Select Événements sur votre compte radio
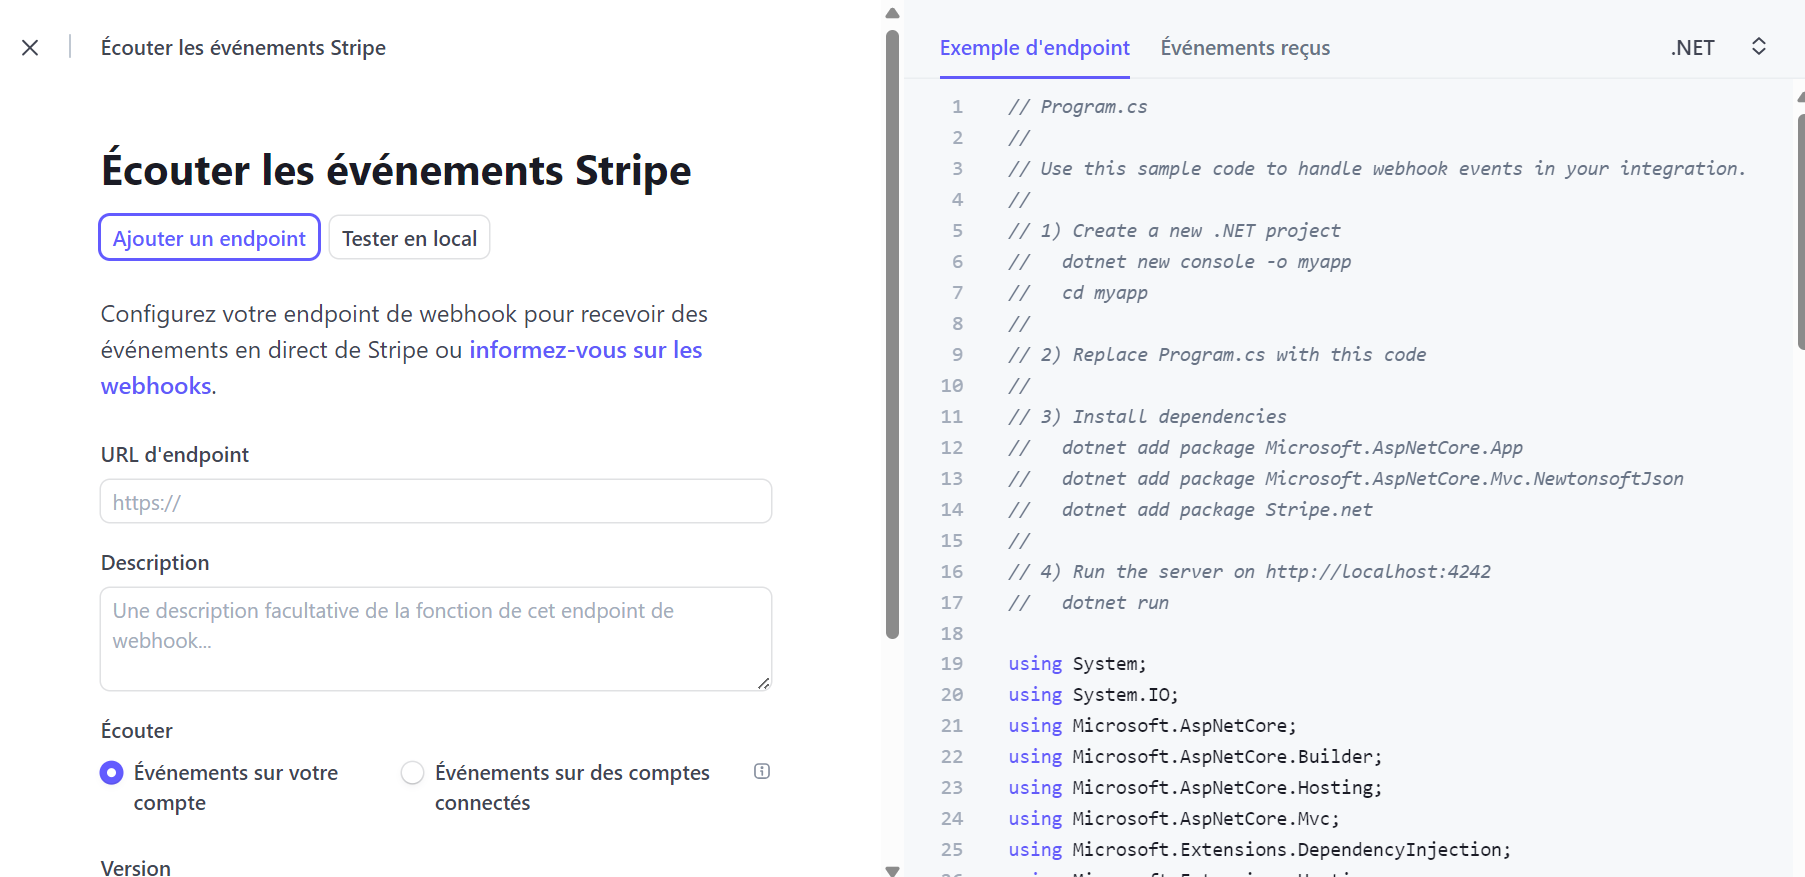The image size is (1805, 877). click(112, 773)
